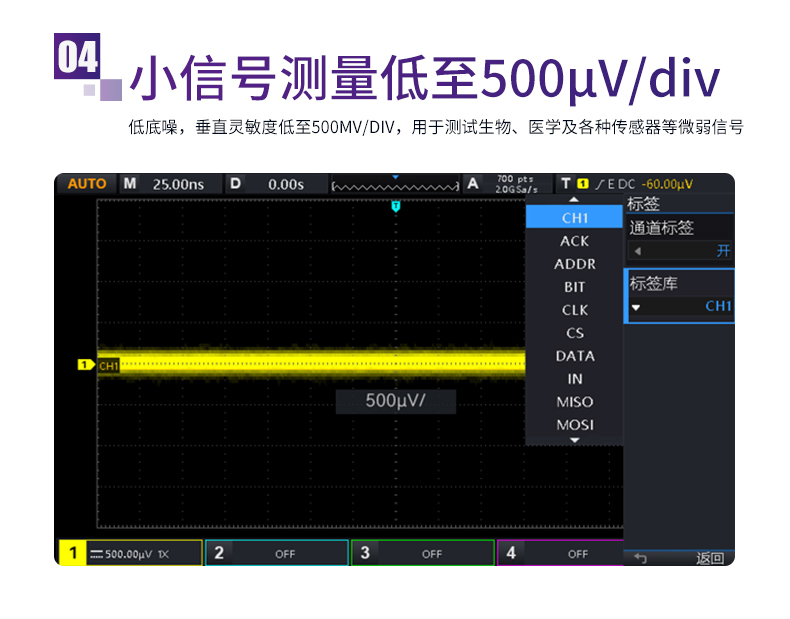Click the CH1 waveform label tag
The width and height of the screenshot is (790, 619).
108,366
